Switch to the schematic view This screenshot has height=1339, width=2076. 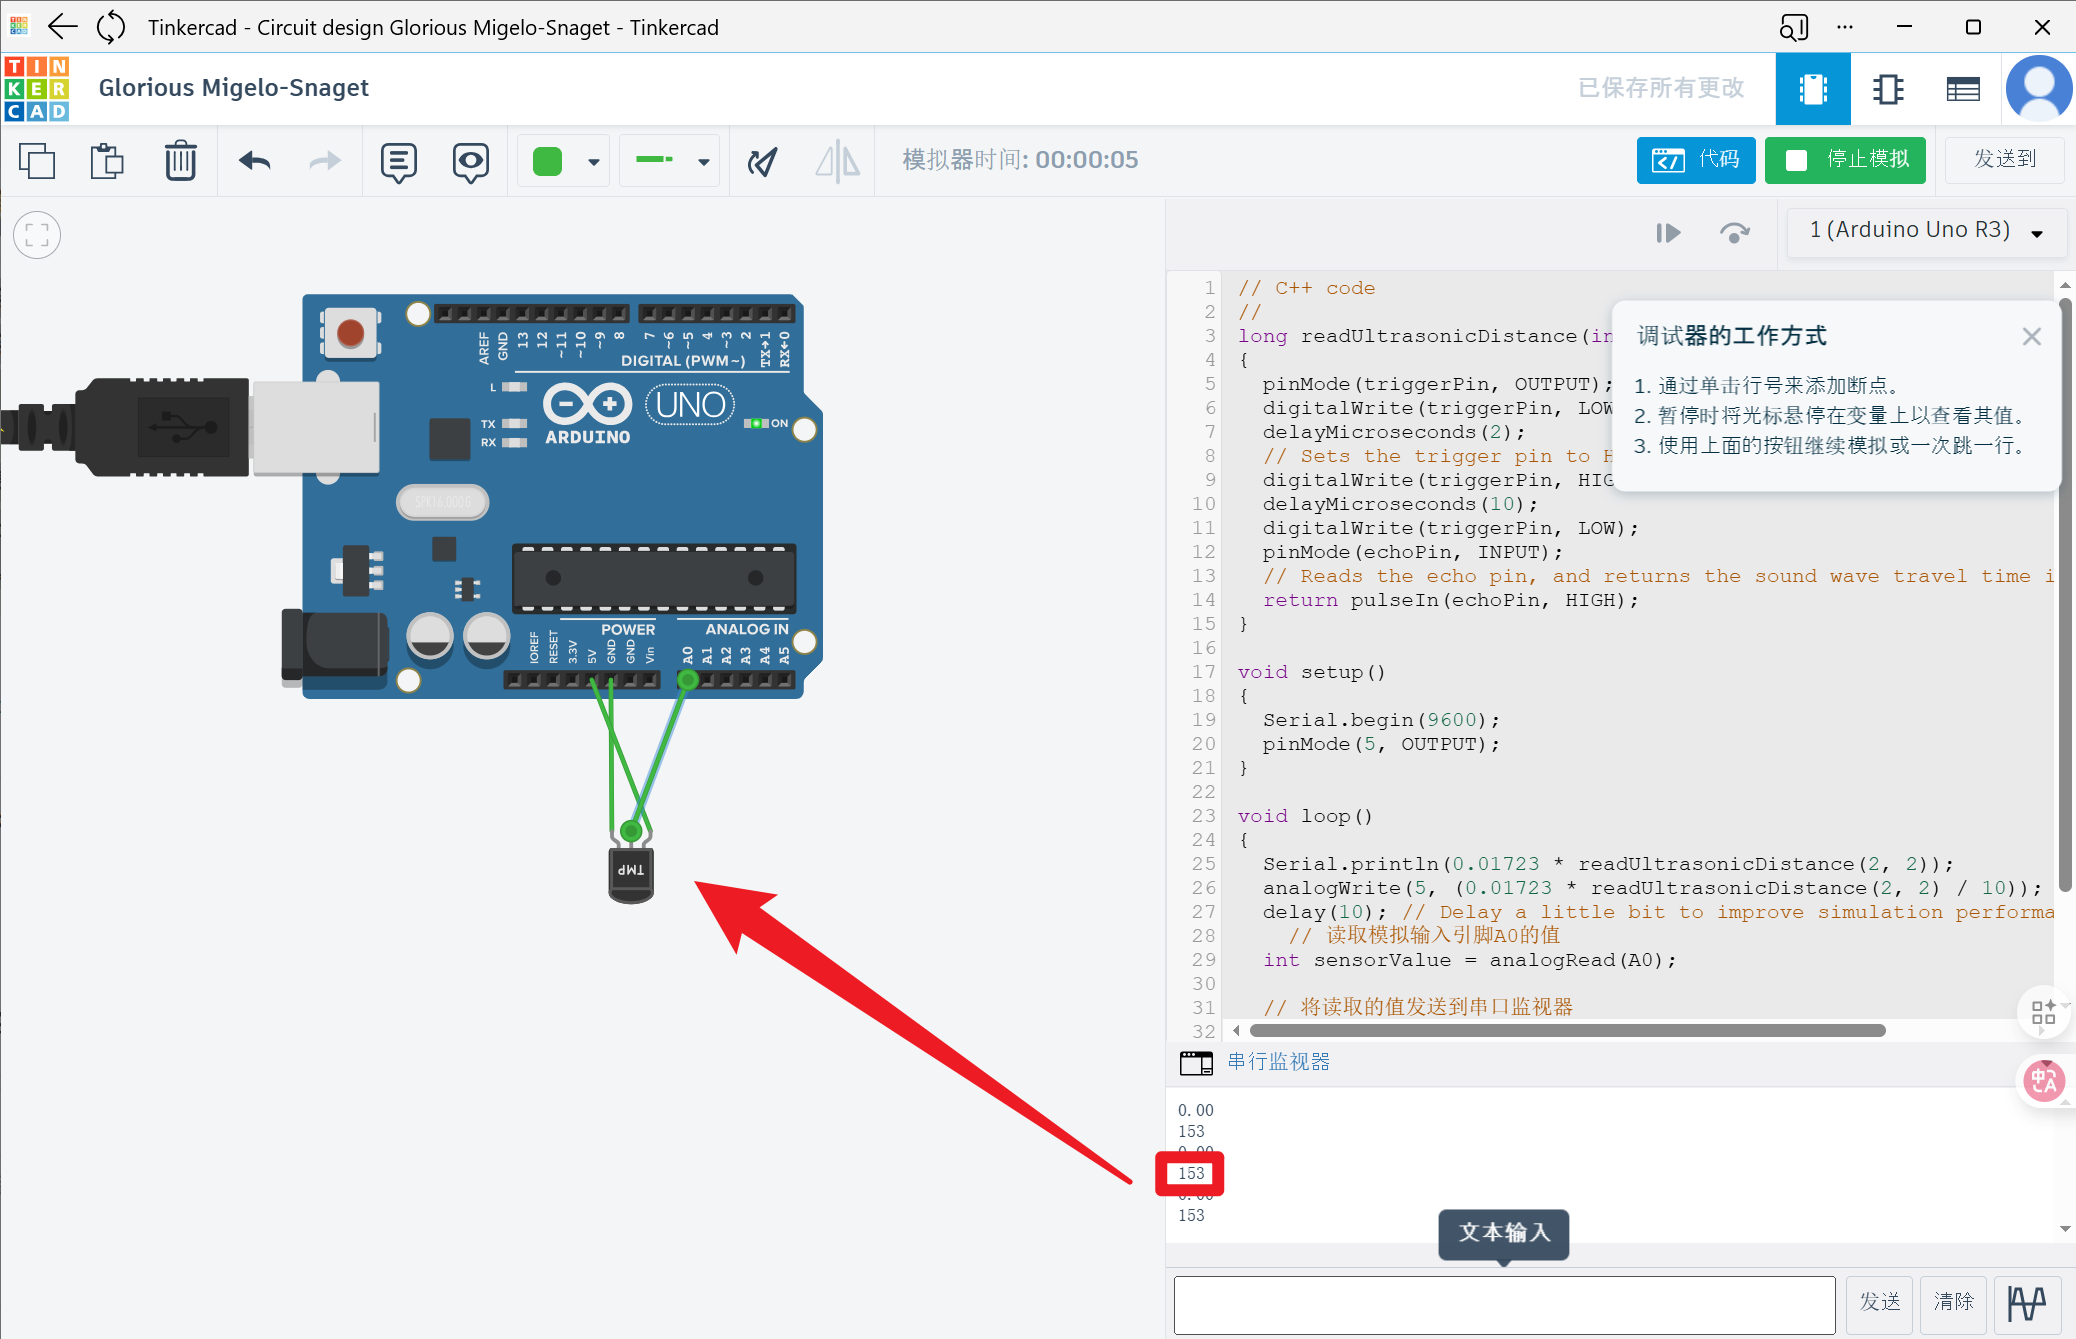click(x=1887, y=90)
